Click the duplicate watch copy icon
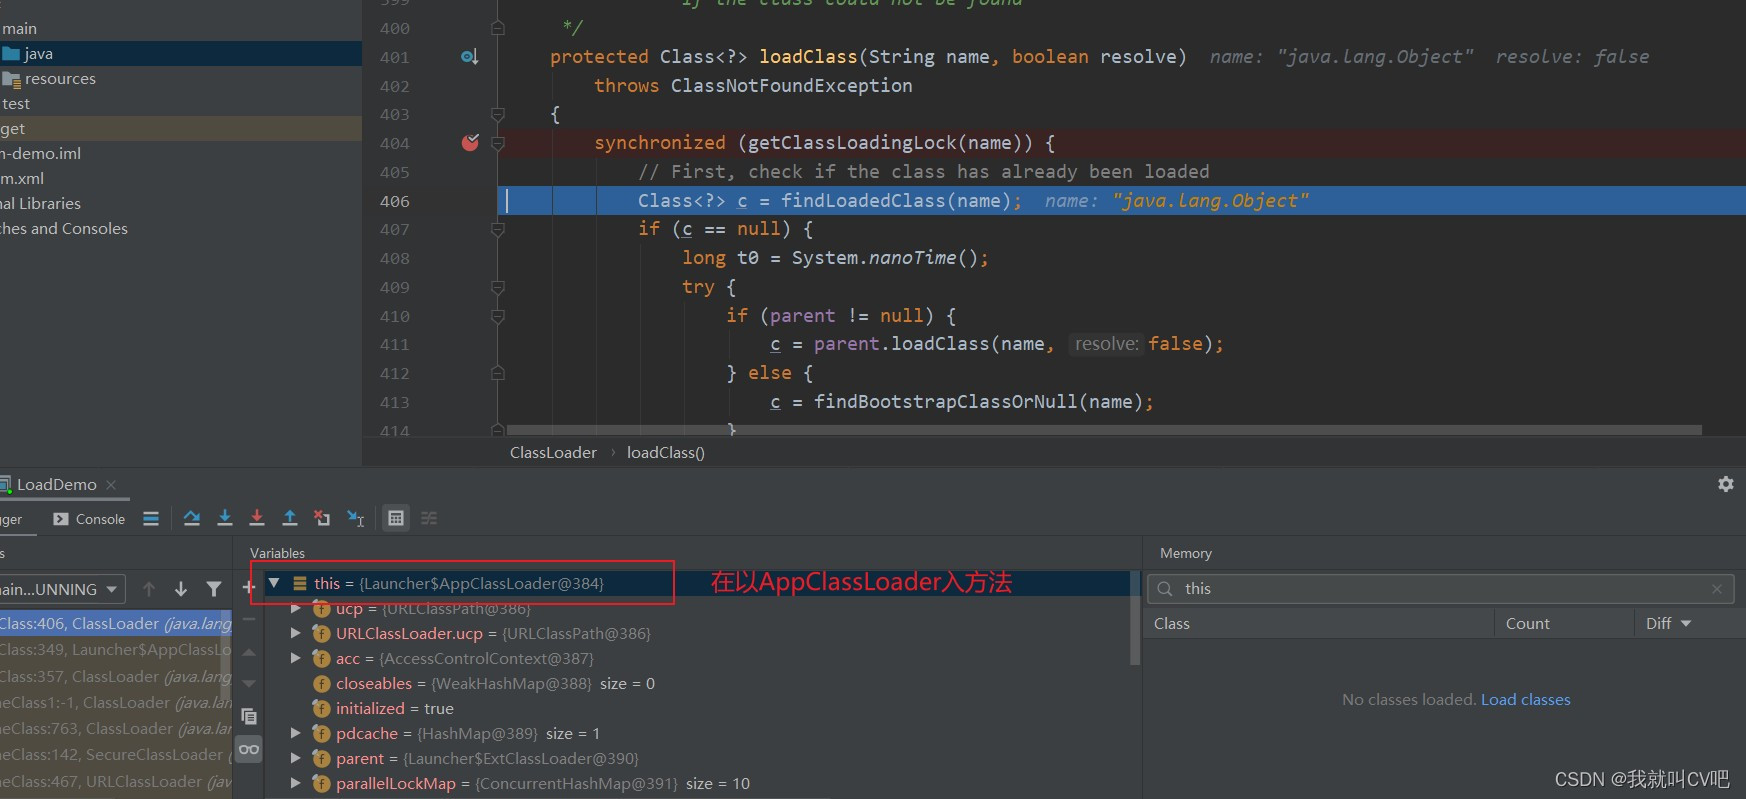 [x=249, y=716]
